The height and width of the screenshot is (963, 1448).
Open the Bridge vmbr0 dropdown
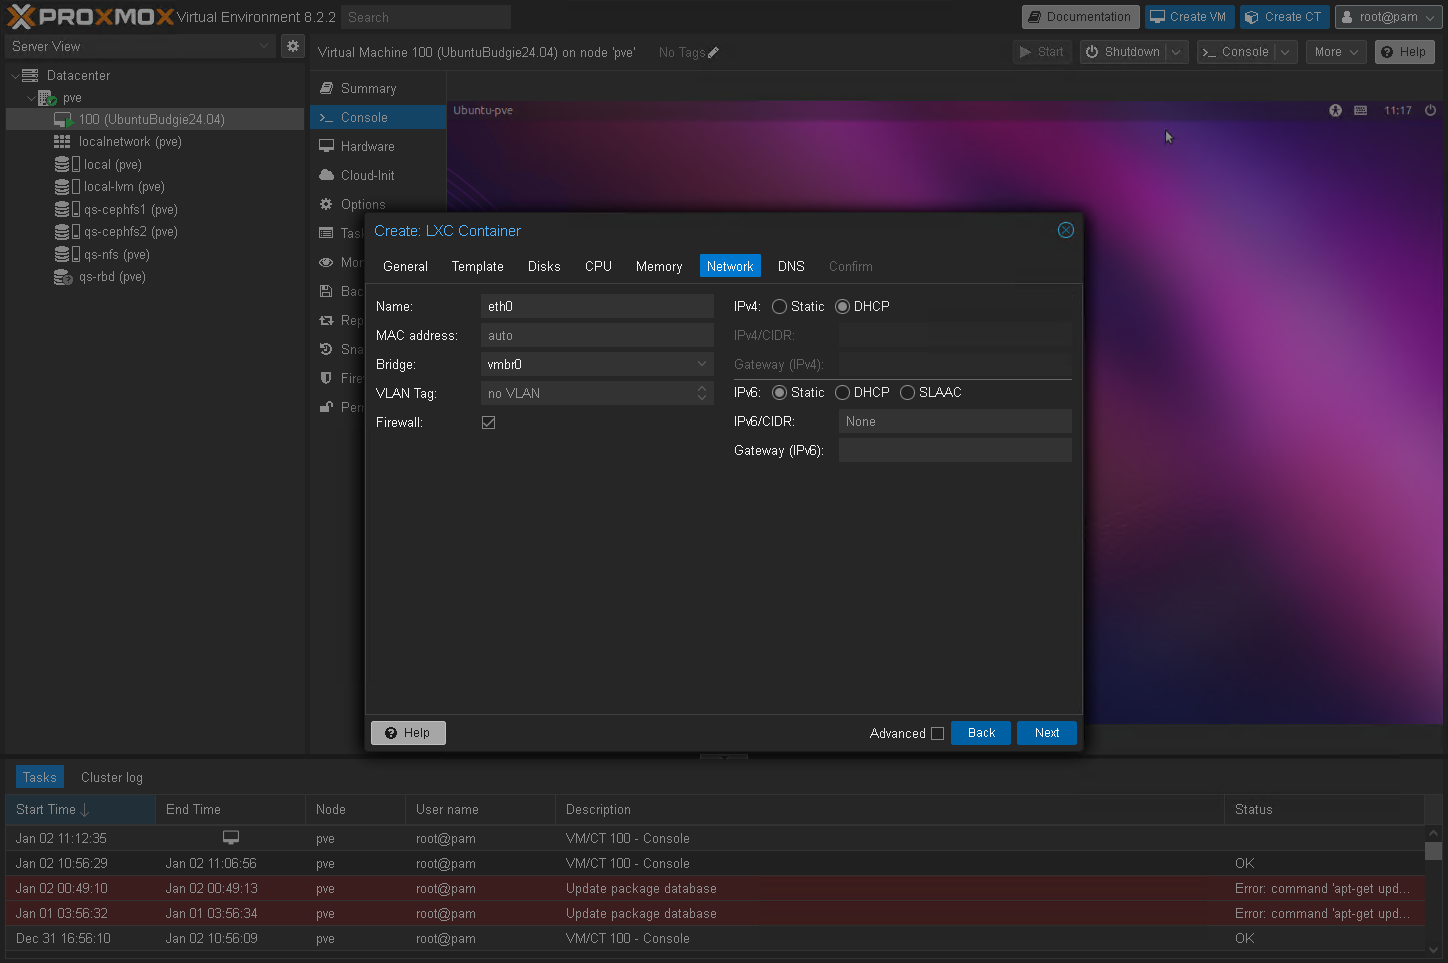(x=597, y=365)
